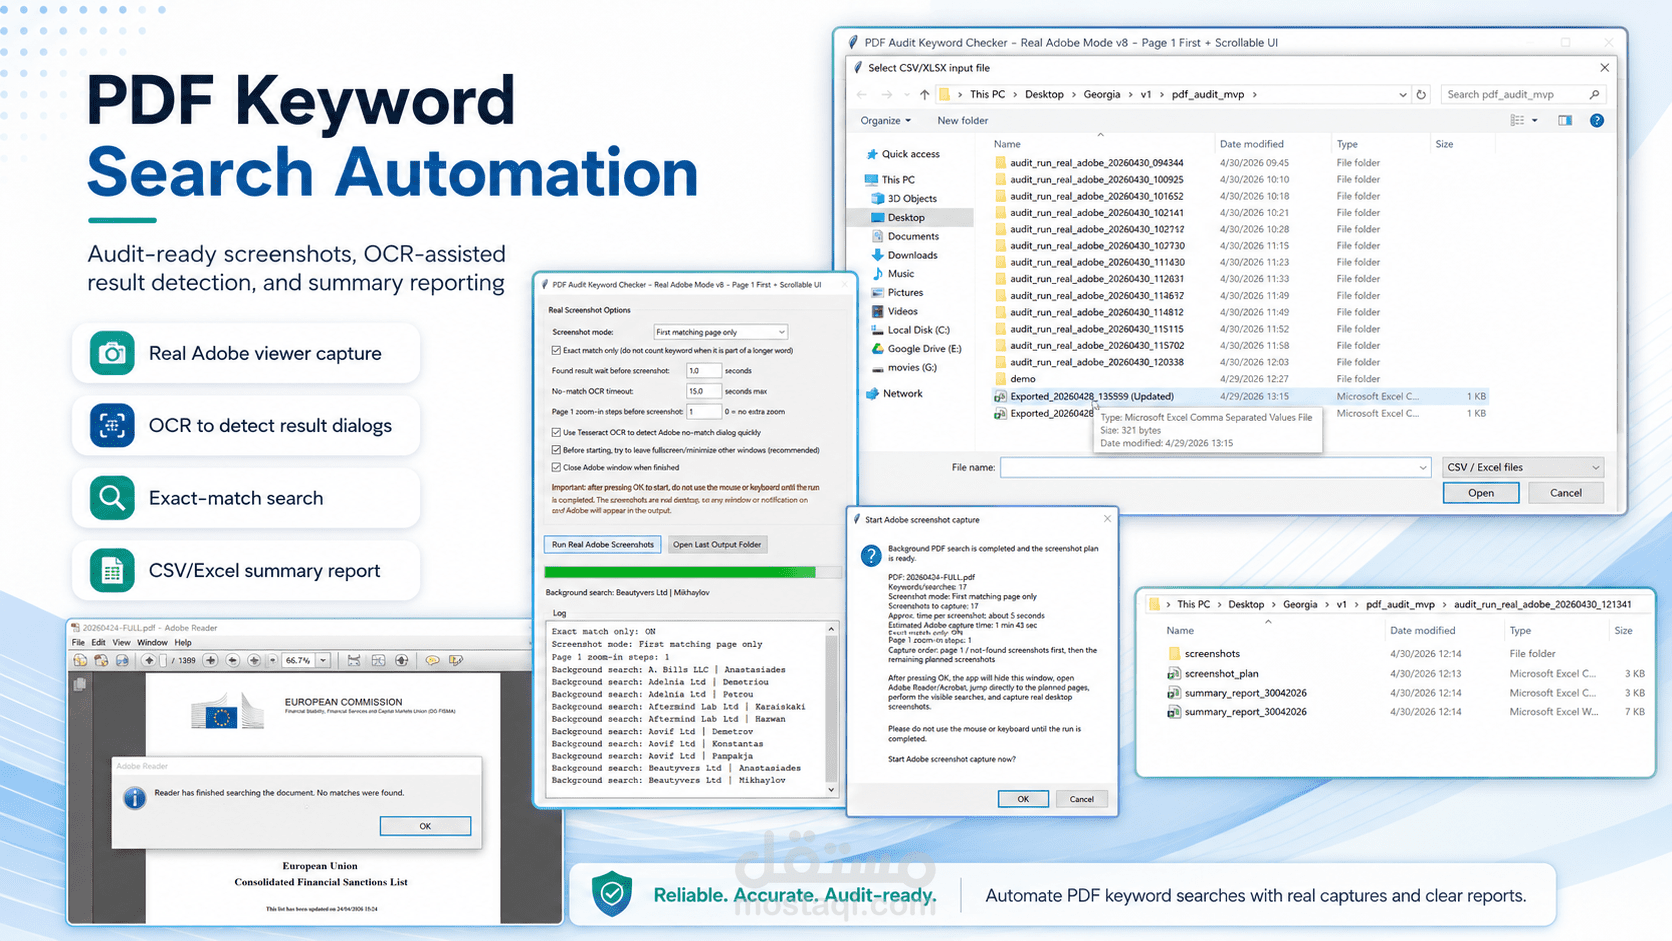This screenshot has height=941, width=1672.
Task: Click OK in Start Adobe screenshot capture dialog
Action: [1023, 799]
